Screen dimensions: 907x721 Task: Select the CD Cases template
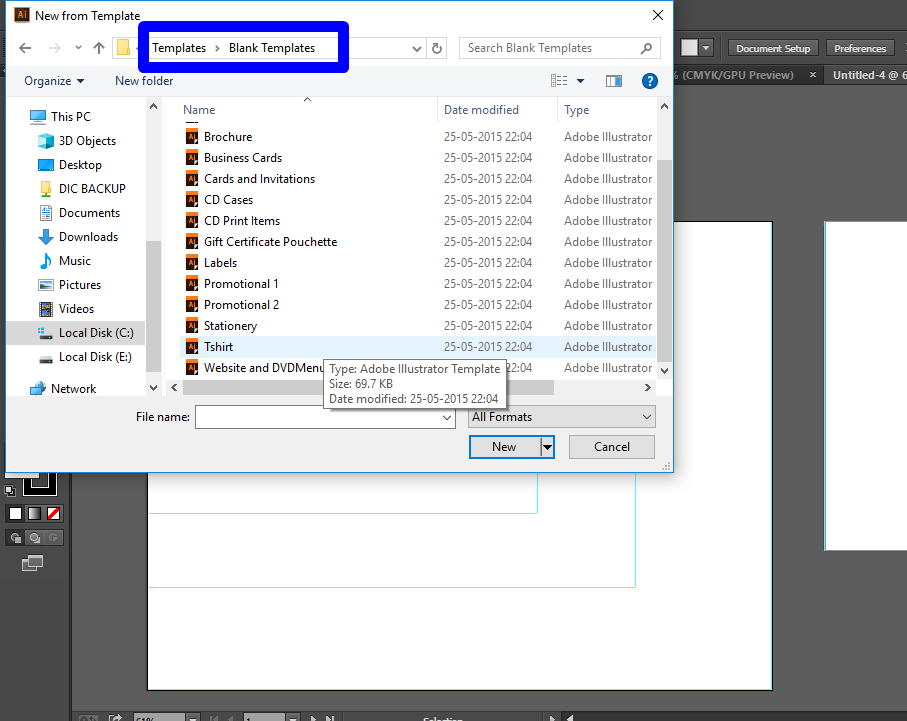click(418, 200)
